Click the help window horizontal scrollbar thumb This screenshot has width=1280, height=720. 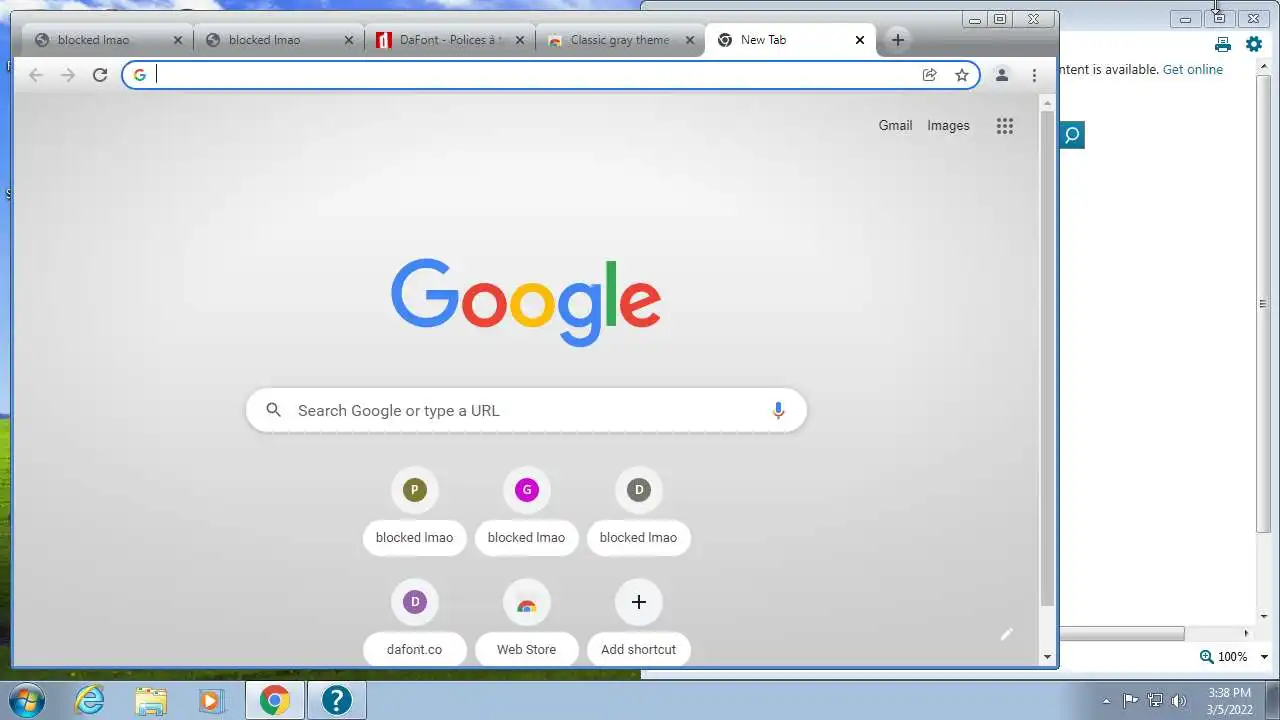point(1122,633)
